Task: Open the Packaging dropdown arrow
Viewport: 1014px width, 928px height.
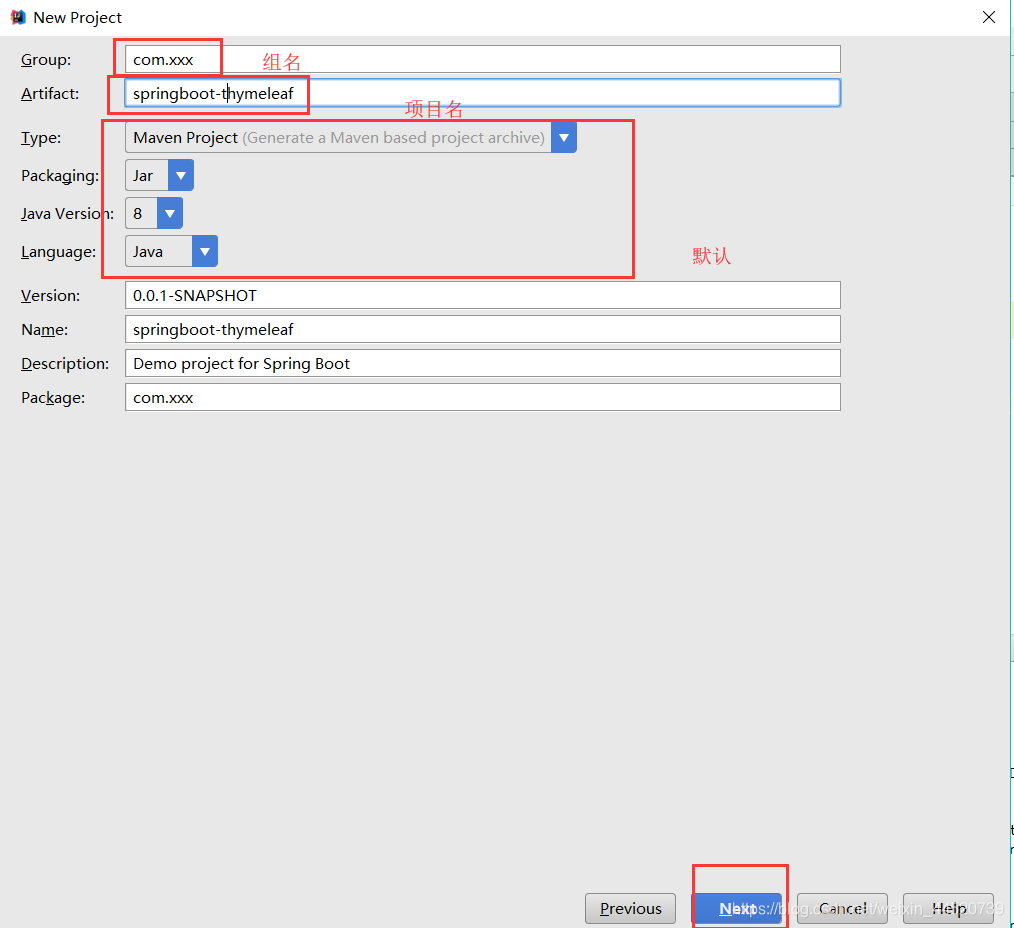Action: (x=181, y=175)
